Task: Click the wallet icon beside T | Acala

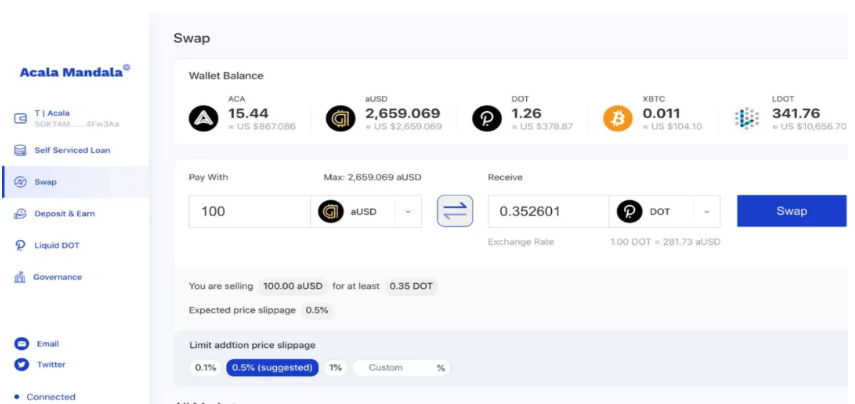Action: [20, 118]
